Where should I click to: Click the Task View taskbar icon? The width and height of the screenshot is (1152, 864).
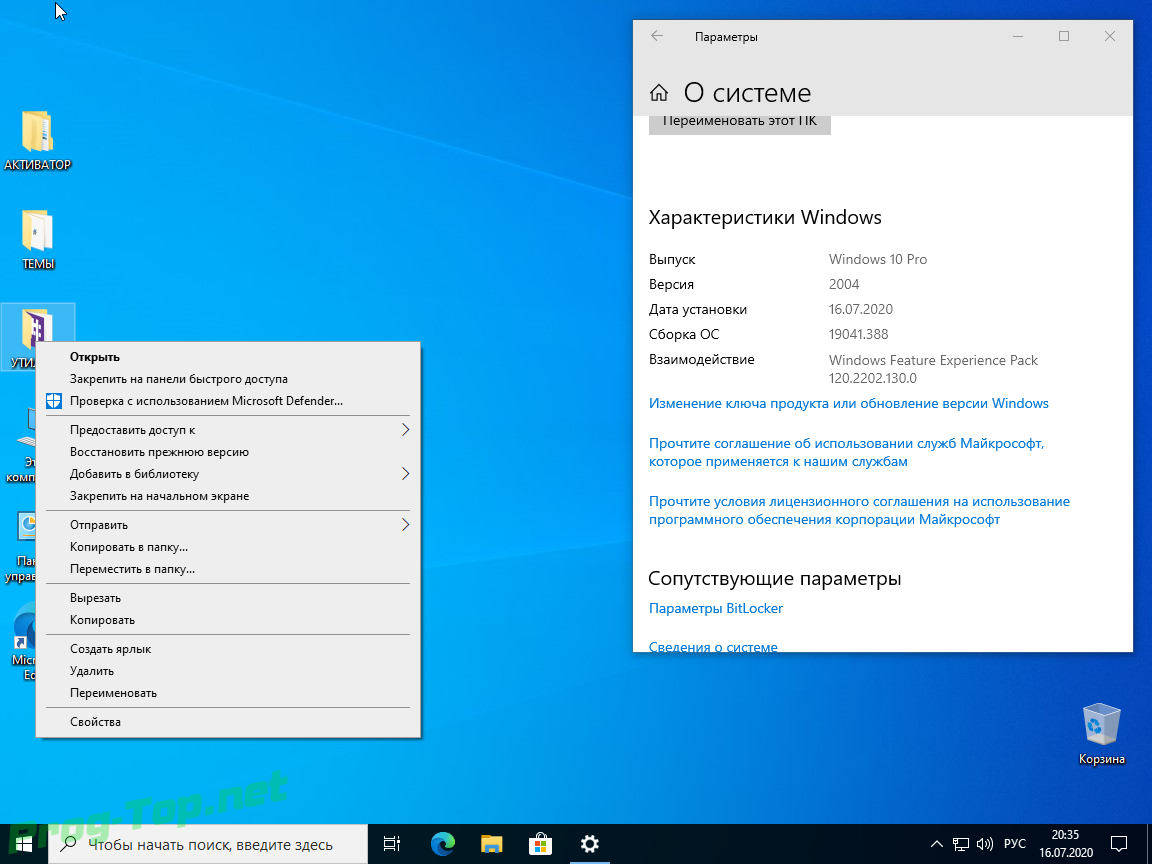[392, 844]
